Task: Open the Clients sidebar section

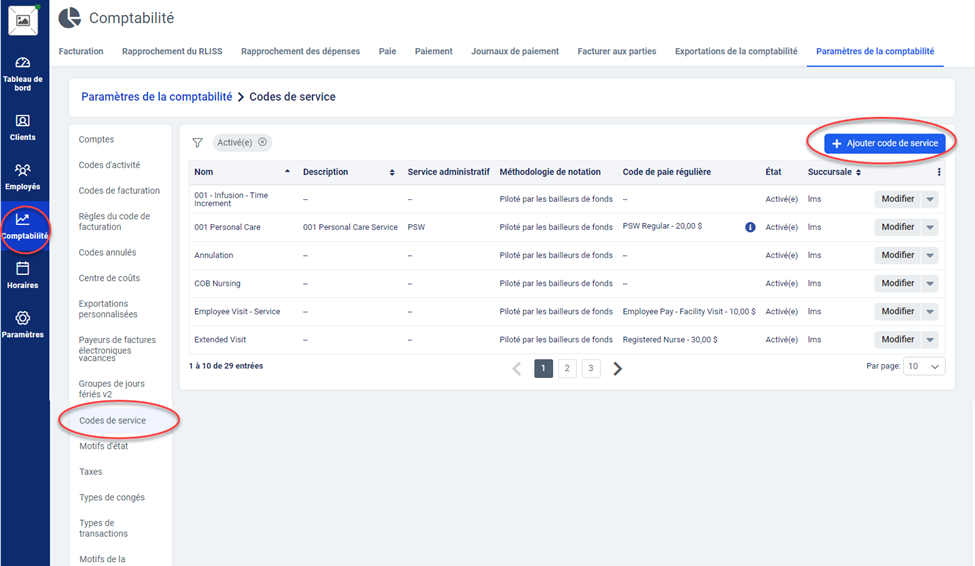Action: coord(23,128)
